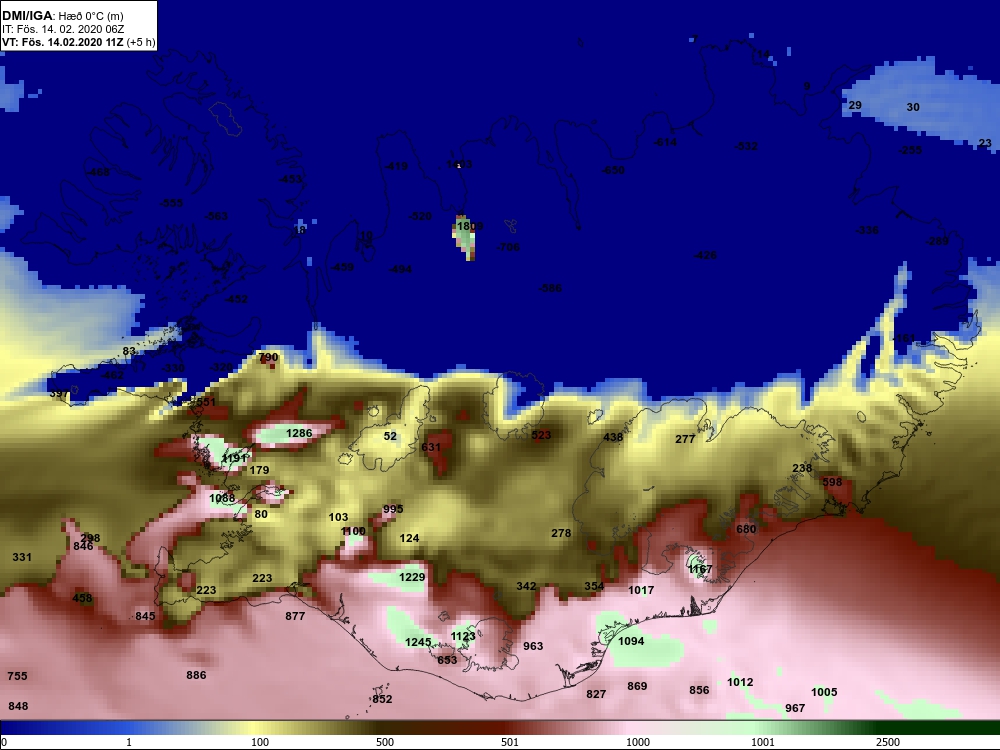Click the map value 1123

pyautogui.click(x=463, y=636)
